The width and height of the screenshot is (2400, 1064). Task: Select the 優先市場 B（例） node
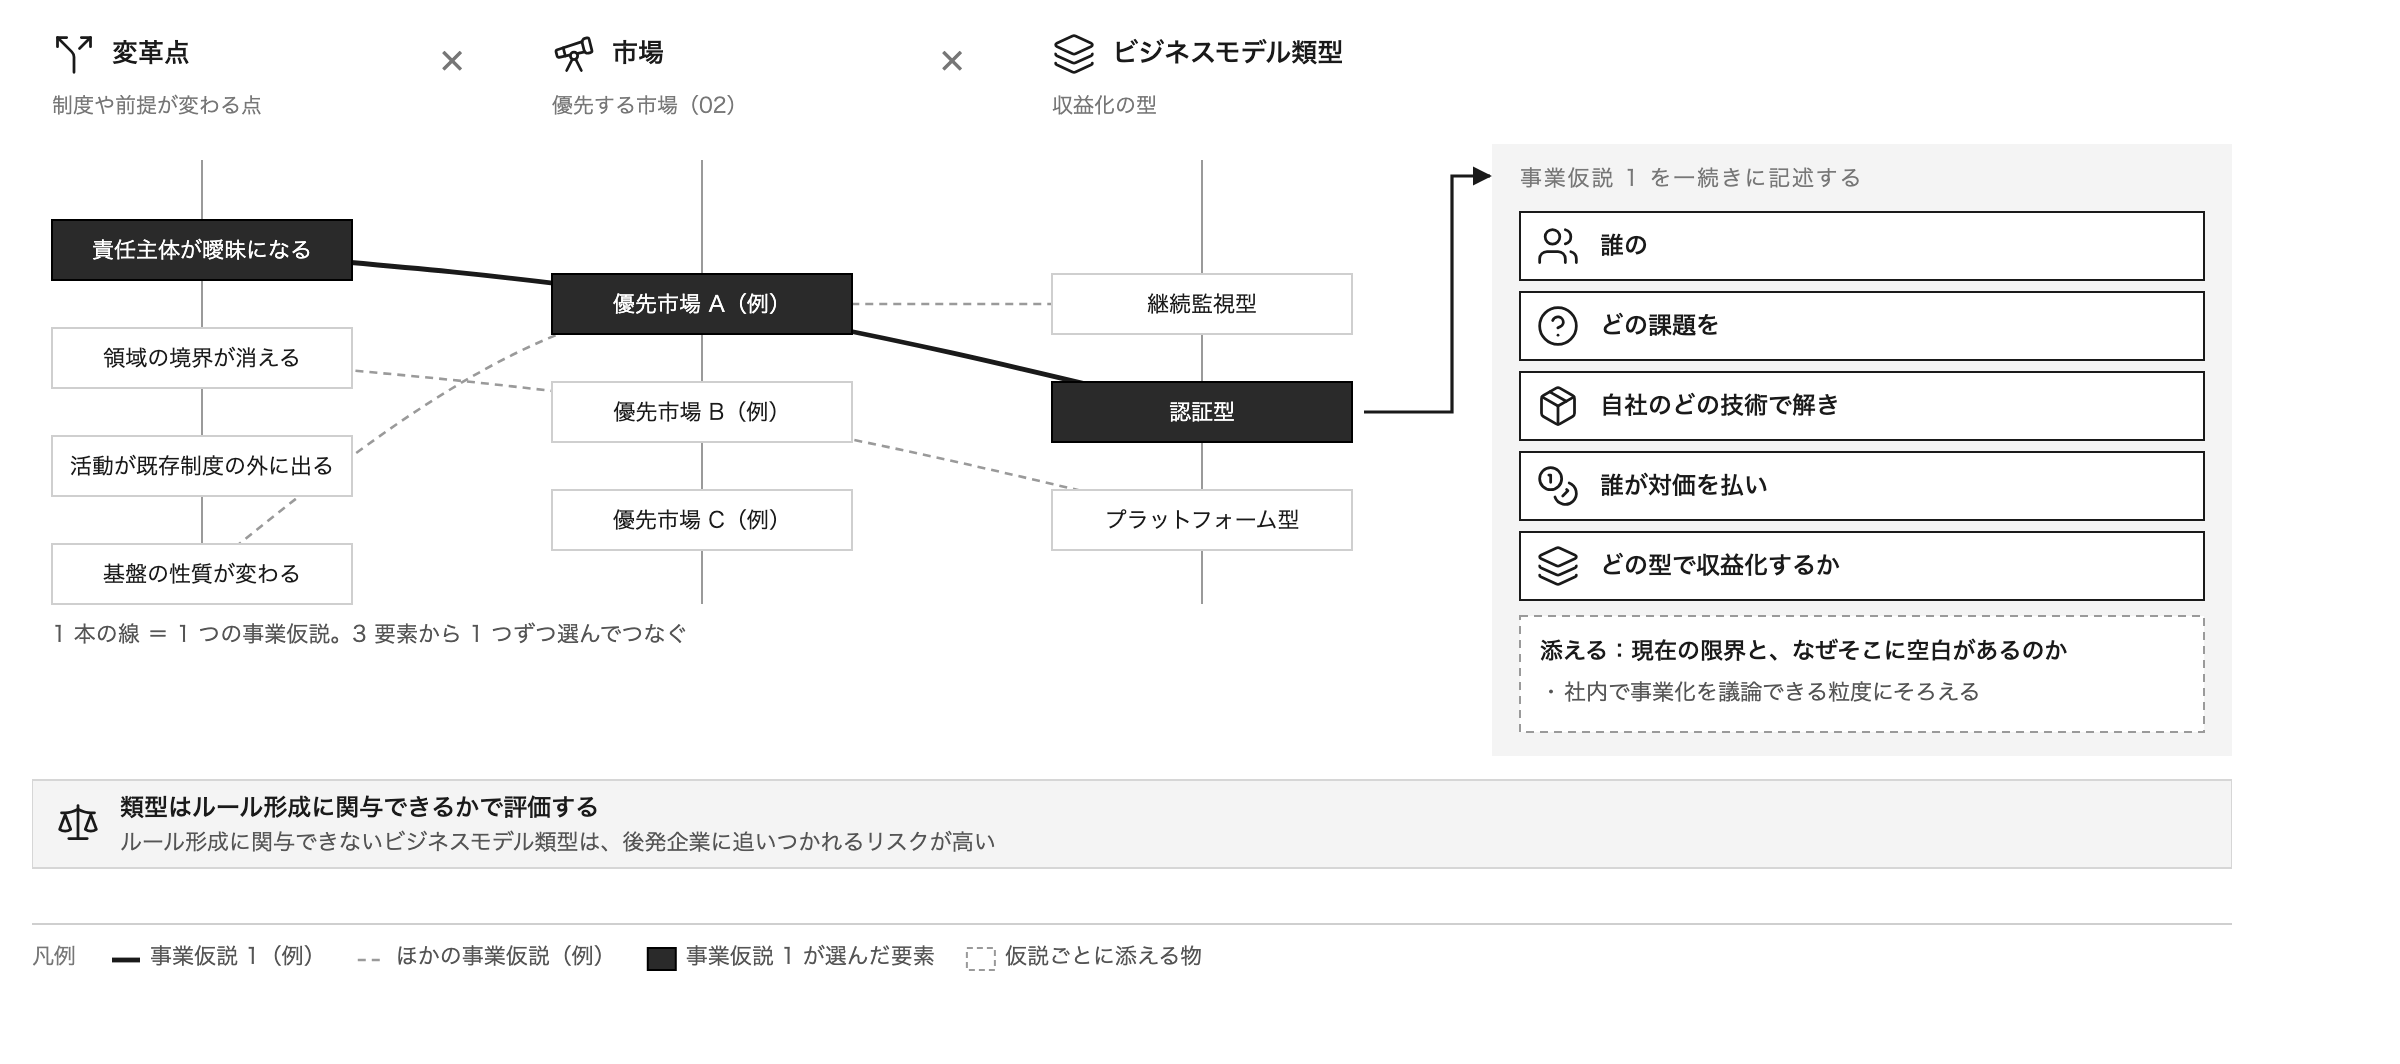click(x=702, y=412)
